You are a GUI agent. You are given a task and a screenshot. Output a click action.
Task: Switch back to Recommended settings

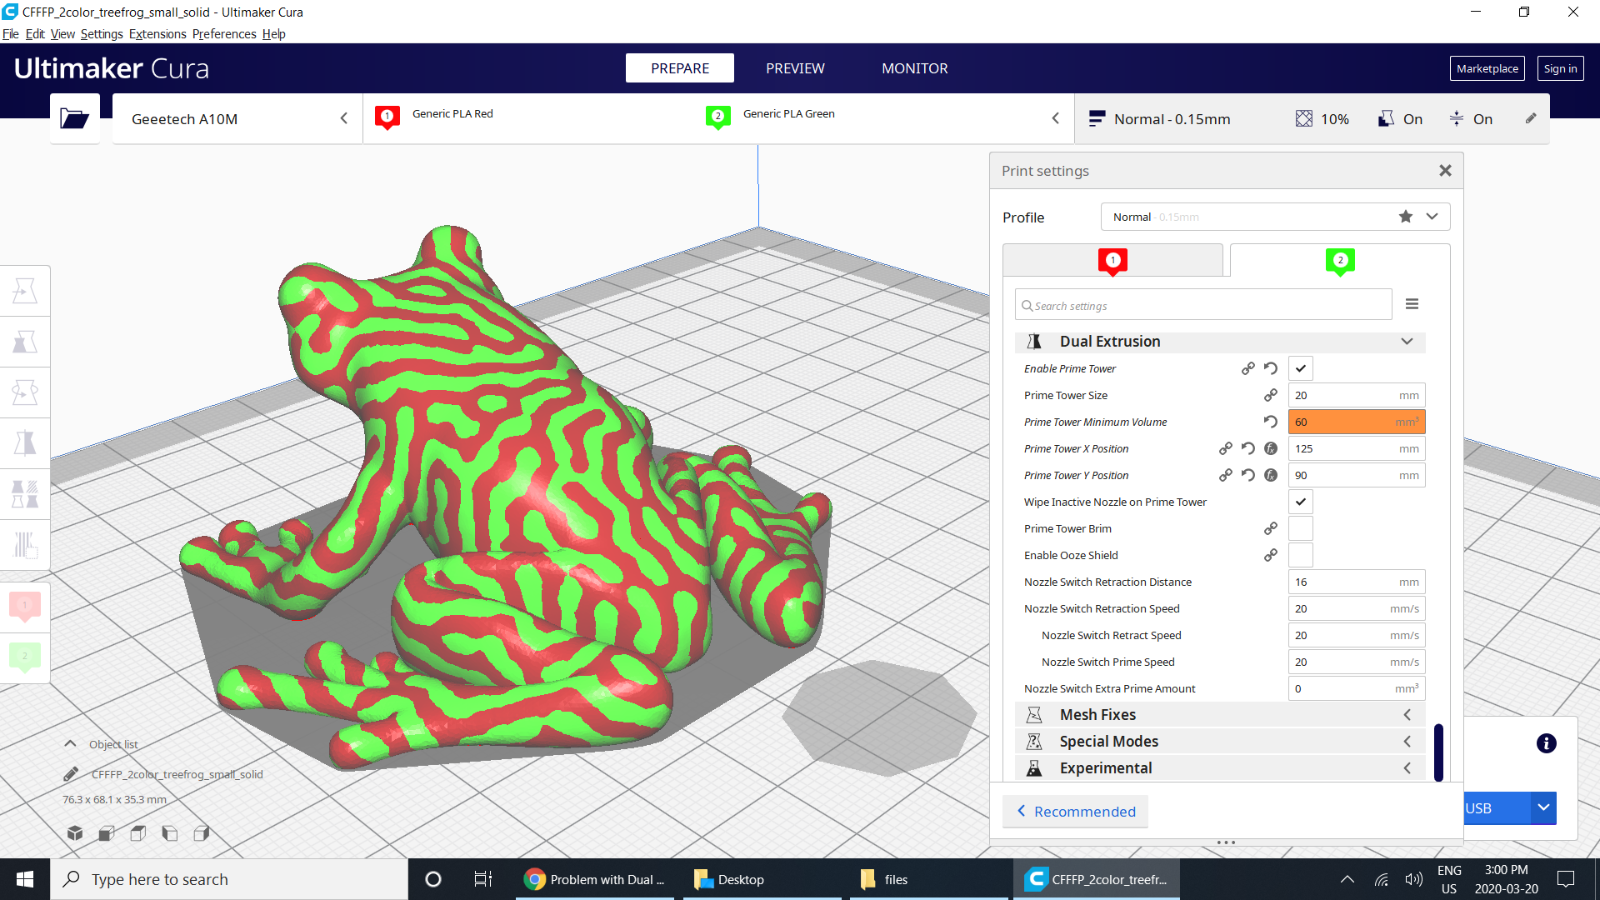[1076, 812]
